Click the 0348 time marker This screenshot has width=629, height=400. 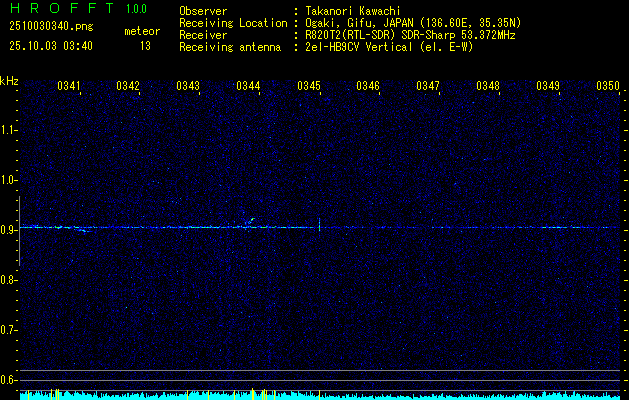pos(488,86)
